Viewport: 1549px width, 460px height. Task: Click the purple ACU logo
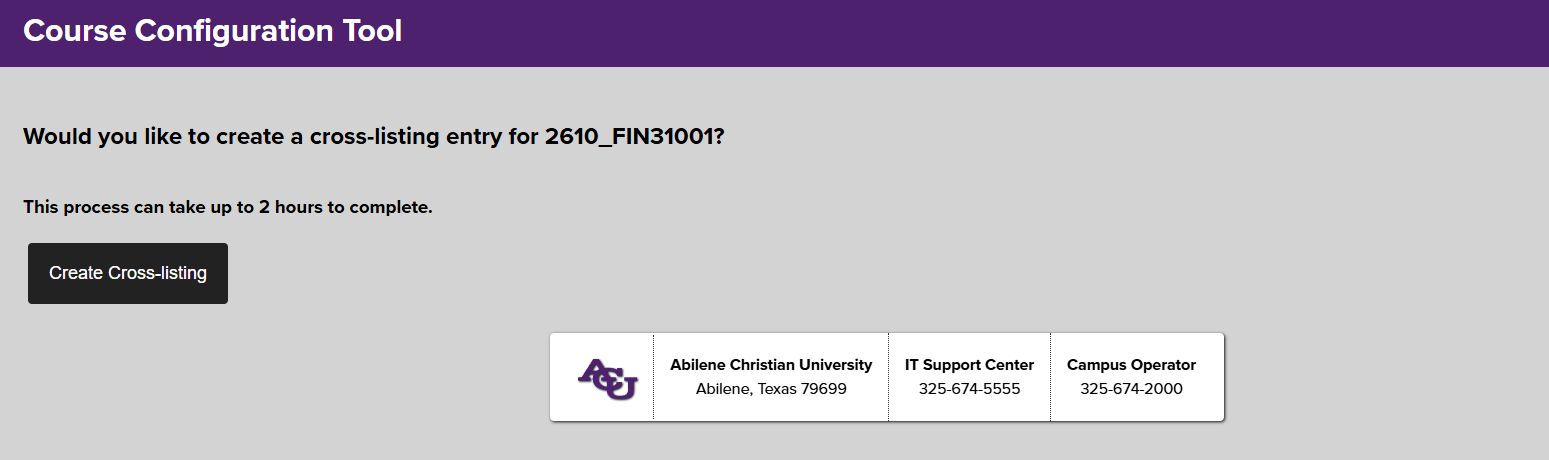pos(606,378)
